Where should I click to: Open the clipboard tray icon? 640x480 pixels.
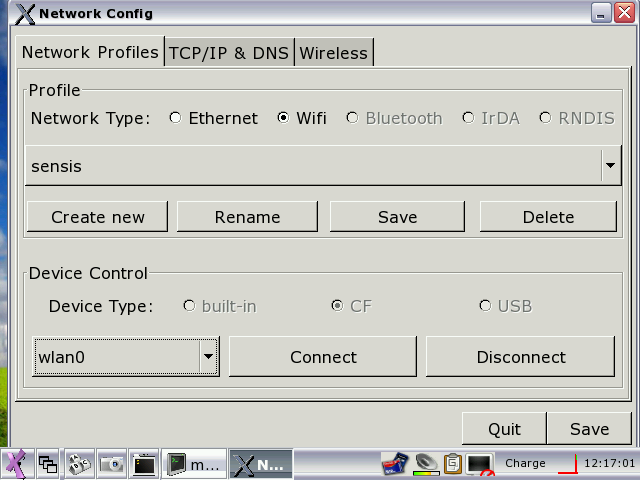pyautogui.click(x=453, y=463)
